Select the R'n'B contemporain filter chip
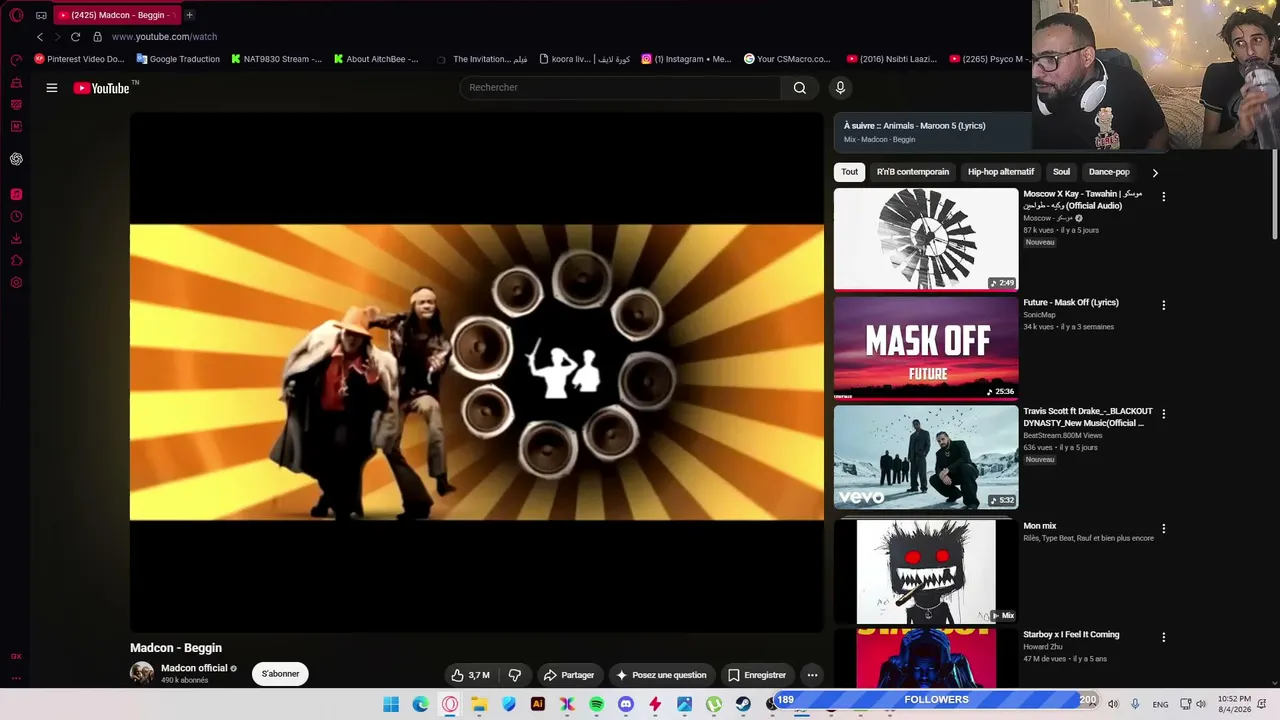The width and height of the screenshot is (1280, 720). point(913,172)
